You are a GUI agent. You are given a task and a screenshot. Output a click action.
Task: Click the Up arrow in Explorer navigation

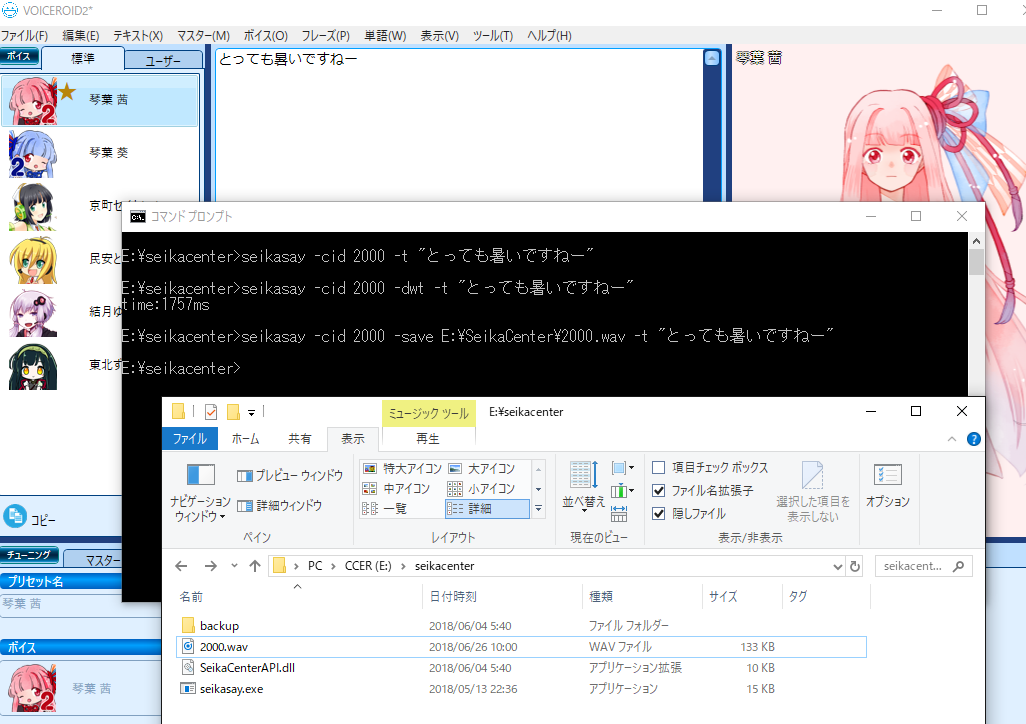click(255, 566)
